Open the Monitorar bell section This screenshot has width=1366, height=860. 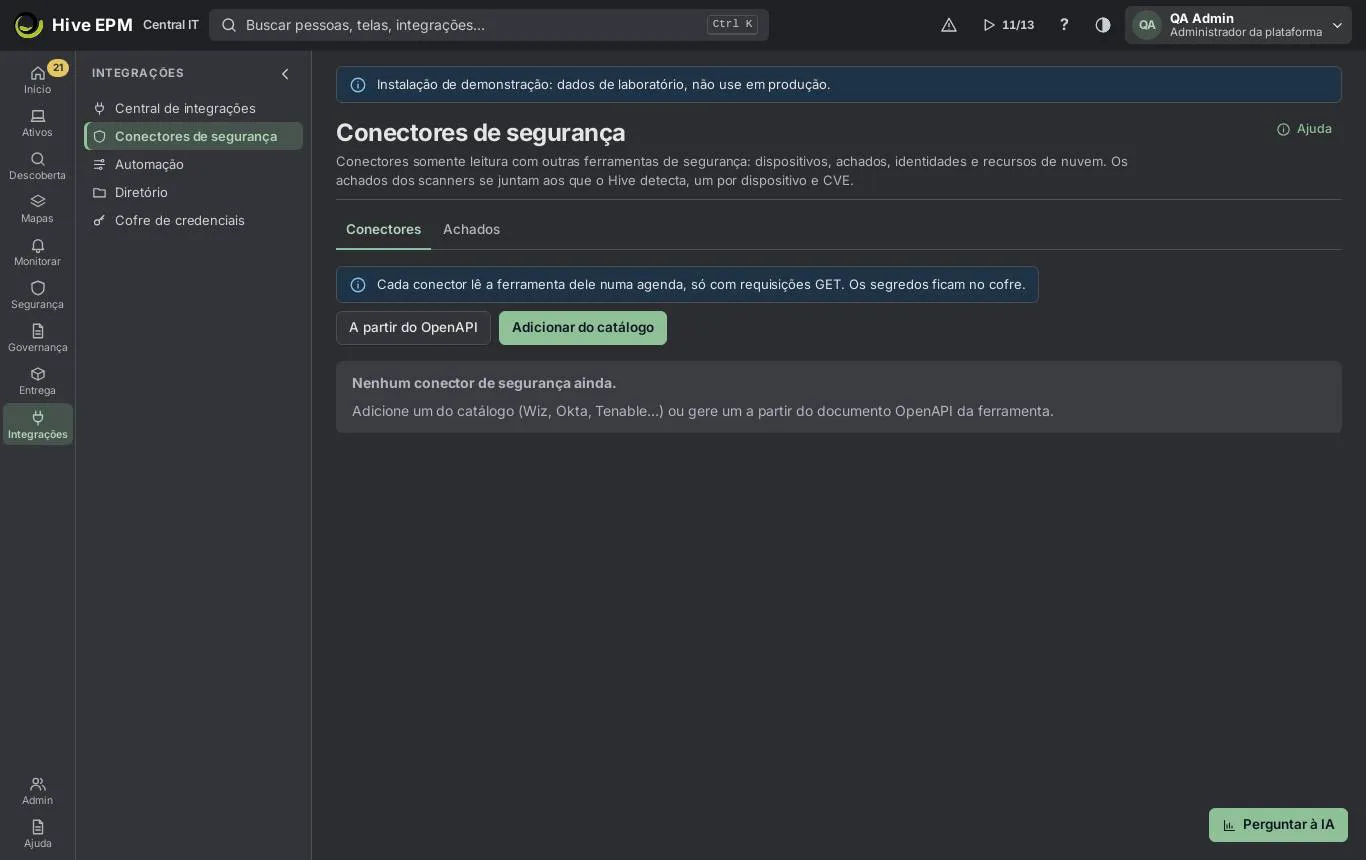tap(38, 252)
